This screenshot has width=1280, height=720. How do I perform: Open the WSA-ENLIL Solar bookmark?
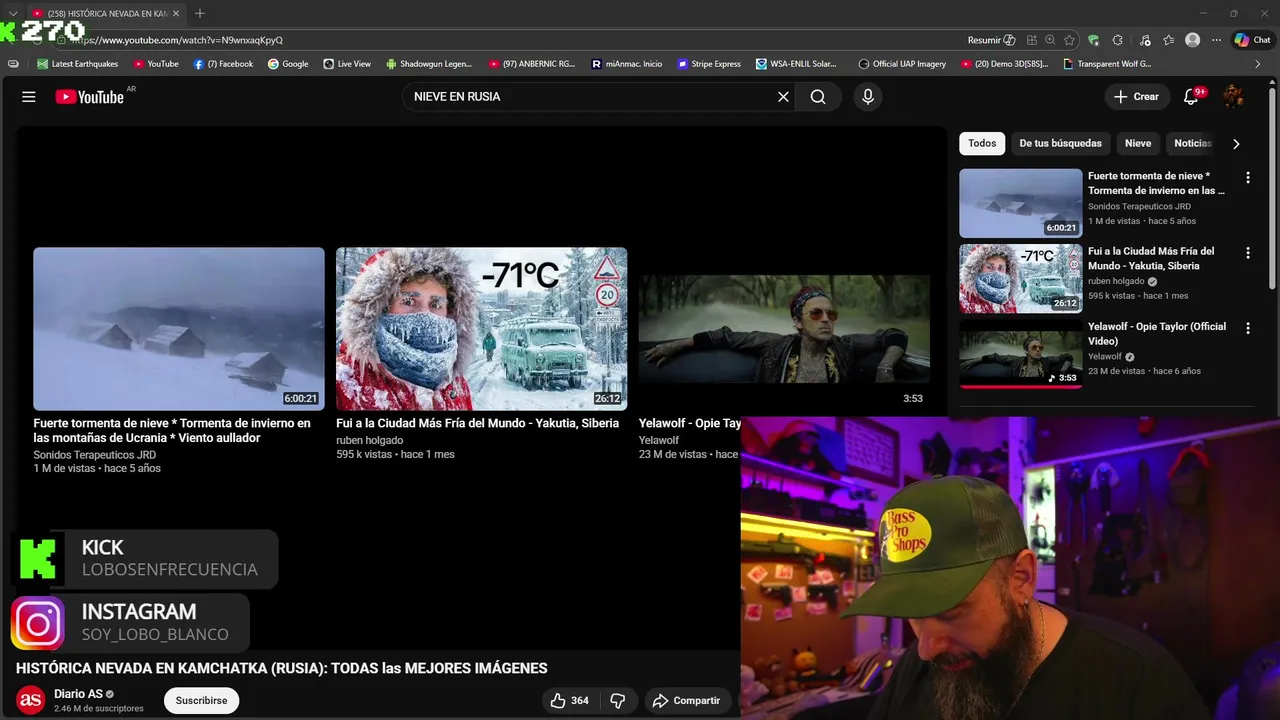click(x=796, y=64)
